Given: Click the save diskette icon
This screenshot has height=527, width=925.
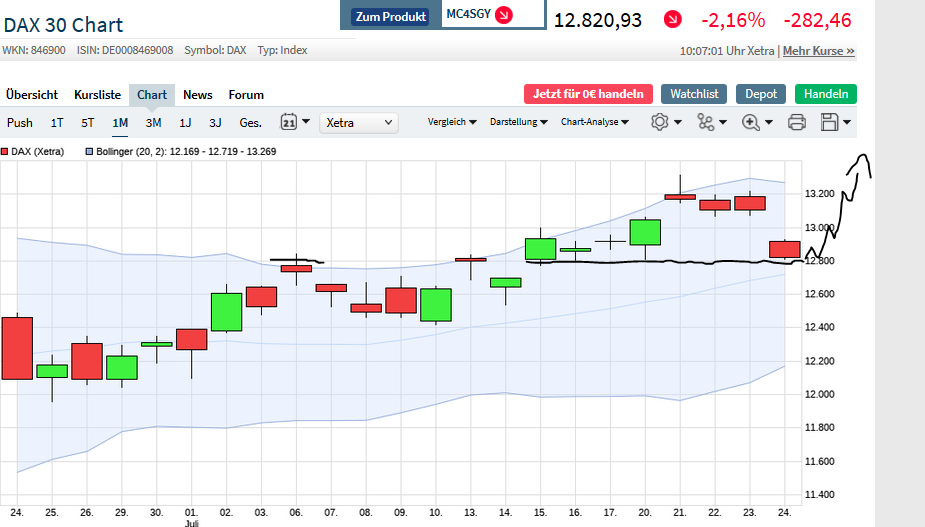Looking at the screenshot, I should point(829,122).
